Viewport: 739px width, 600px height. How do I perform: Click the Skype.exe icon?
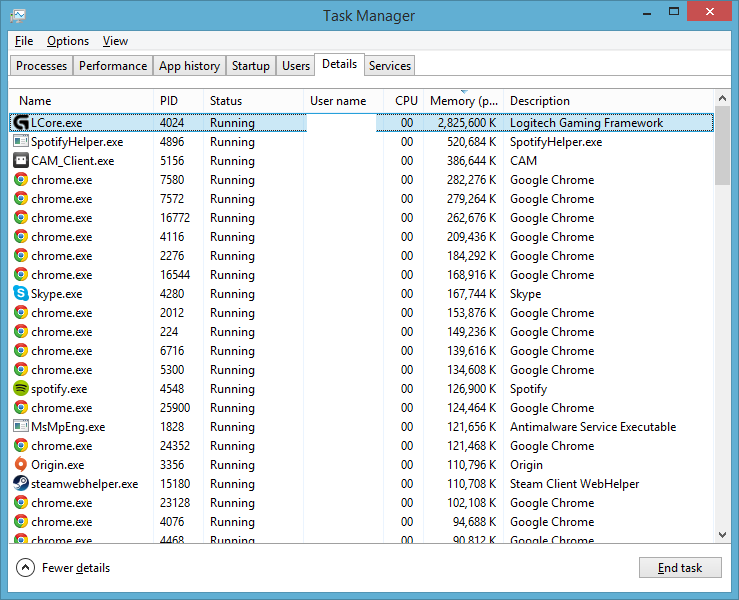click(x=21, y=293)
